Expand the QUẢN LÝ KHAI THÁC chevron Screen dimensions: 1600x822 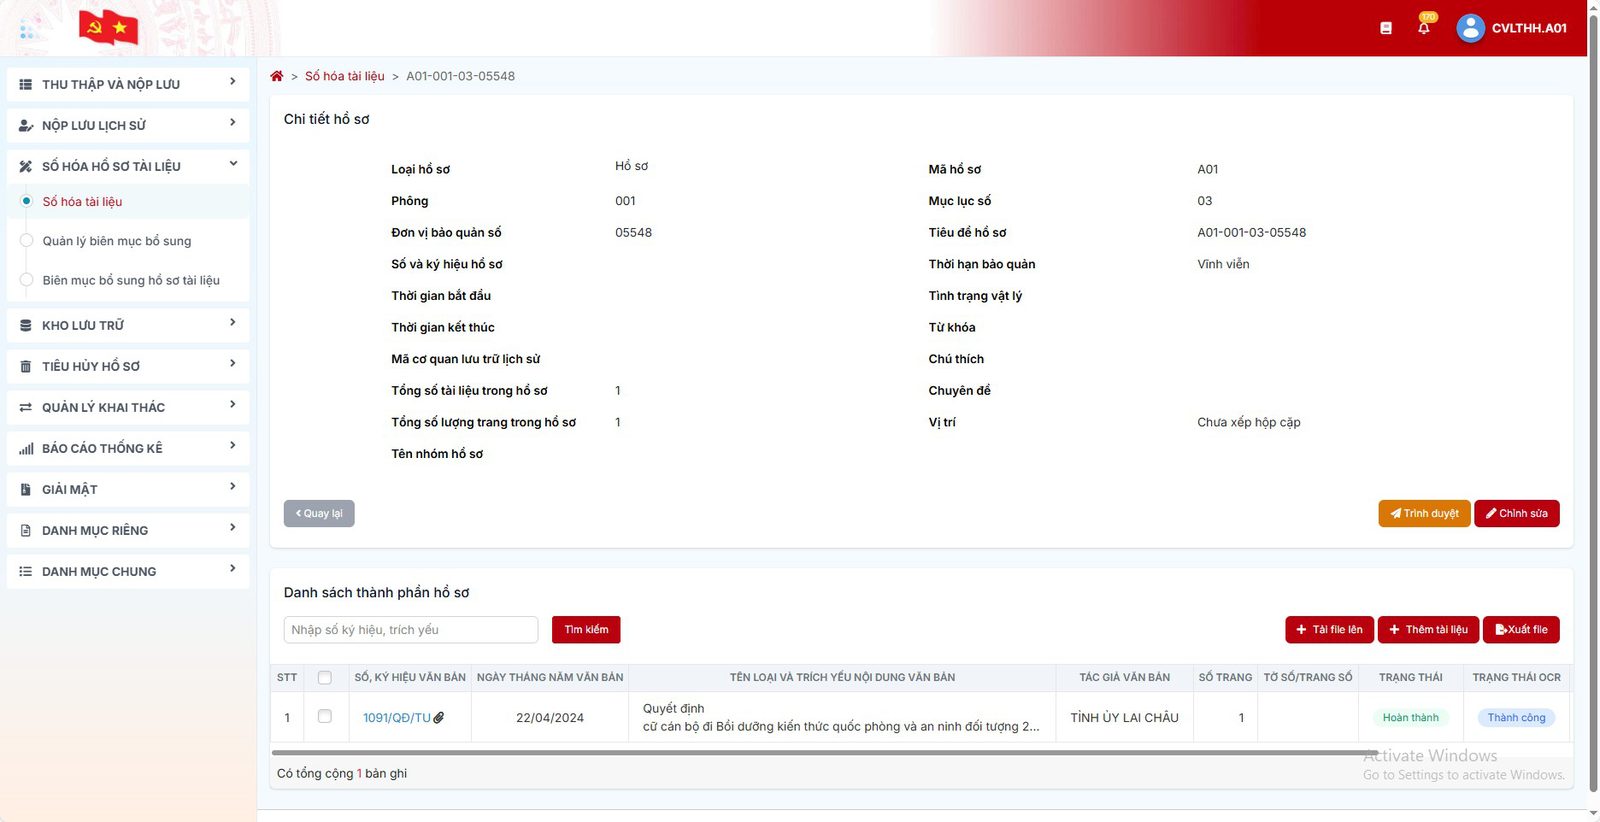click(233, 405)
